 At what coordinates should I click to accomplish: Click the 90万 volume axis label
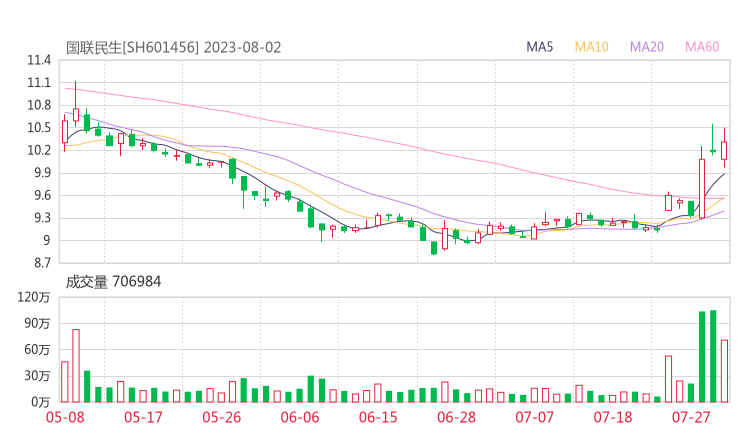pyautogui.click(x=37, y=324)
